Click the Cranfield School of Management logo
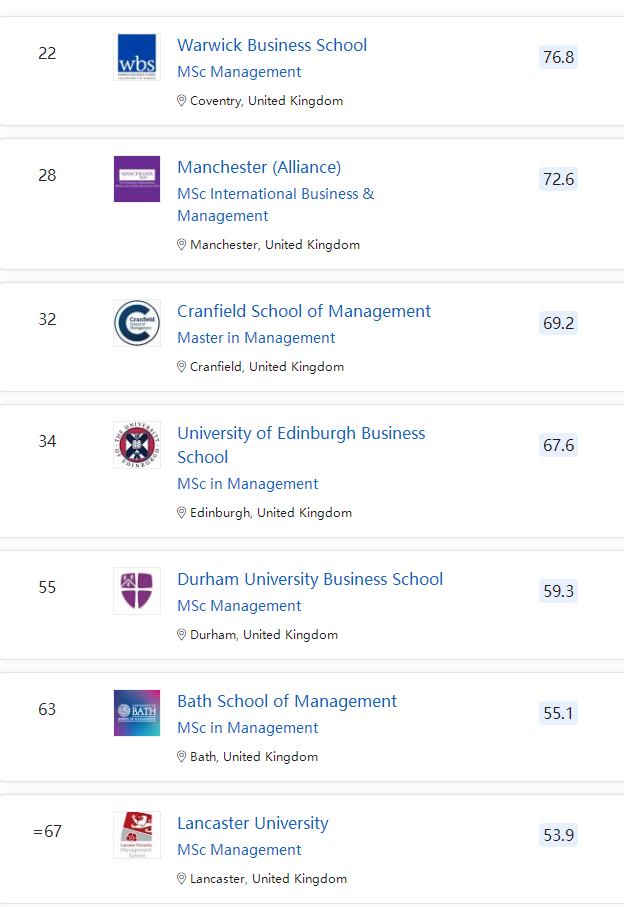Screen dimensions: 624x907 pos(137,323)
